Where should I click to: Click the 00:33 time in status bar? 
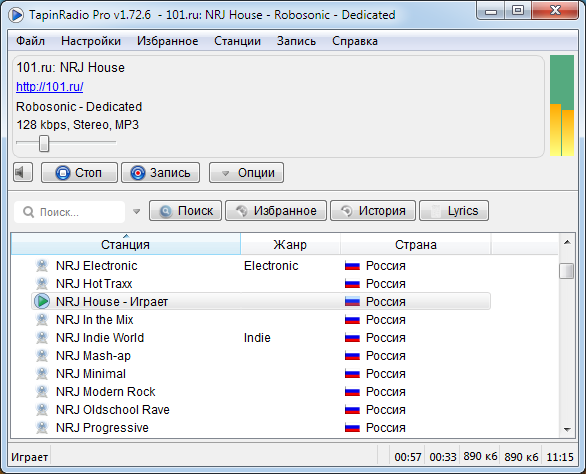coord(443,457)
